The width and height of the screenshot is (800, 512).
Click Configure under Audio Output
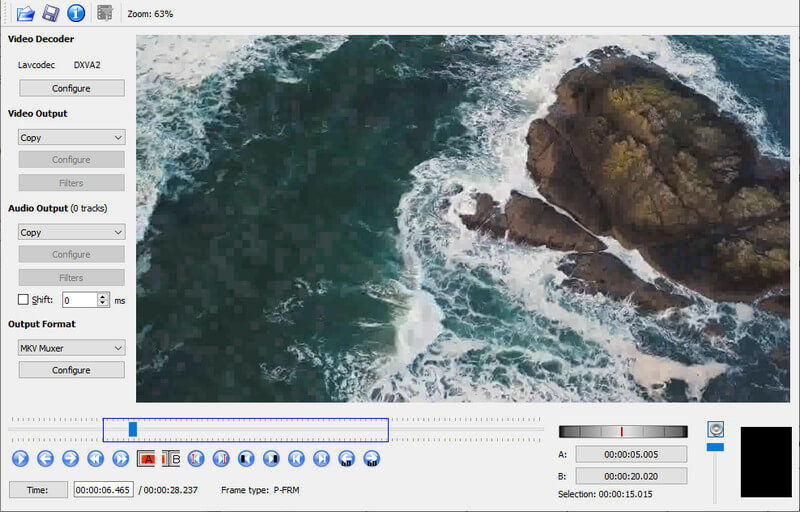pos(71,254)
